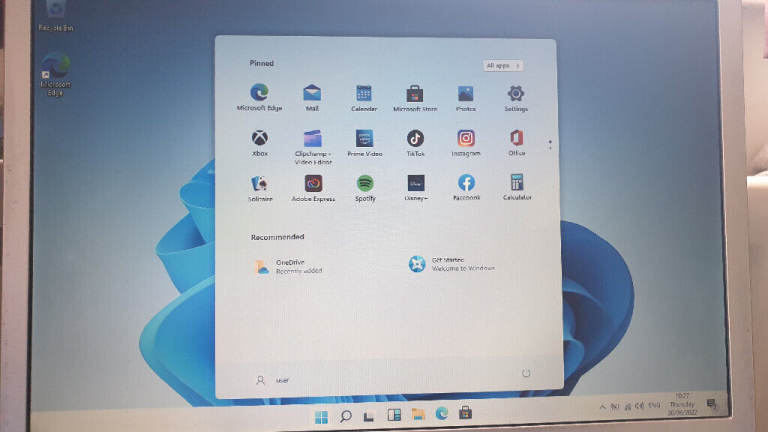Open Disney+ from pinned apps

pyautogui.click(x=415, y=183)
